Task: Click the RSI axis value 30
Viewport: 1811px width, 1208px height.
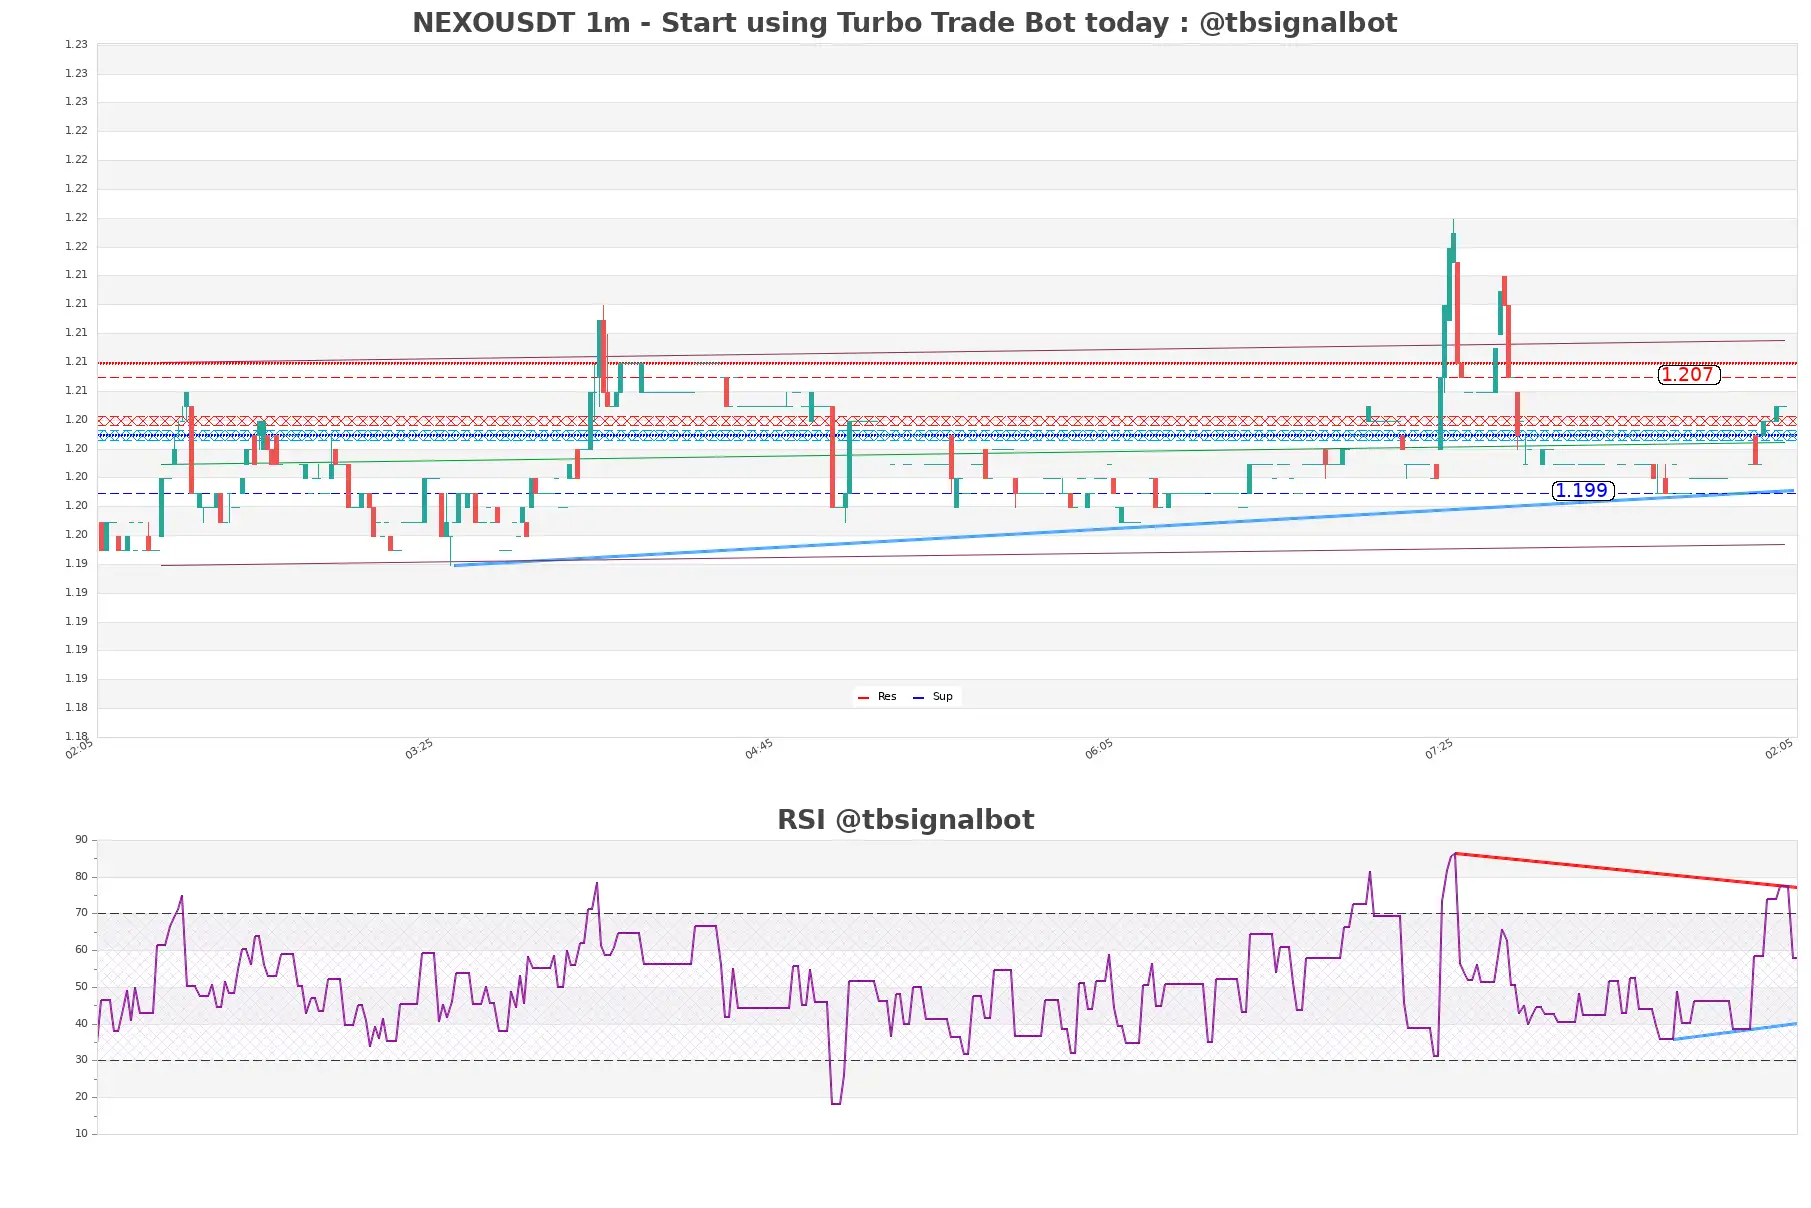Action: tap(81, 1060)
